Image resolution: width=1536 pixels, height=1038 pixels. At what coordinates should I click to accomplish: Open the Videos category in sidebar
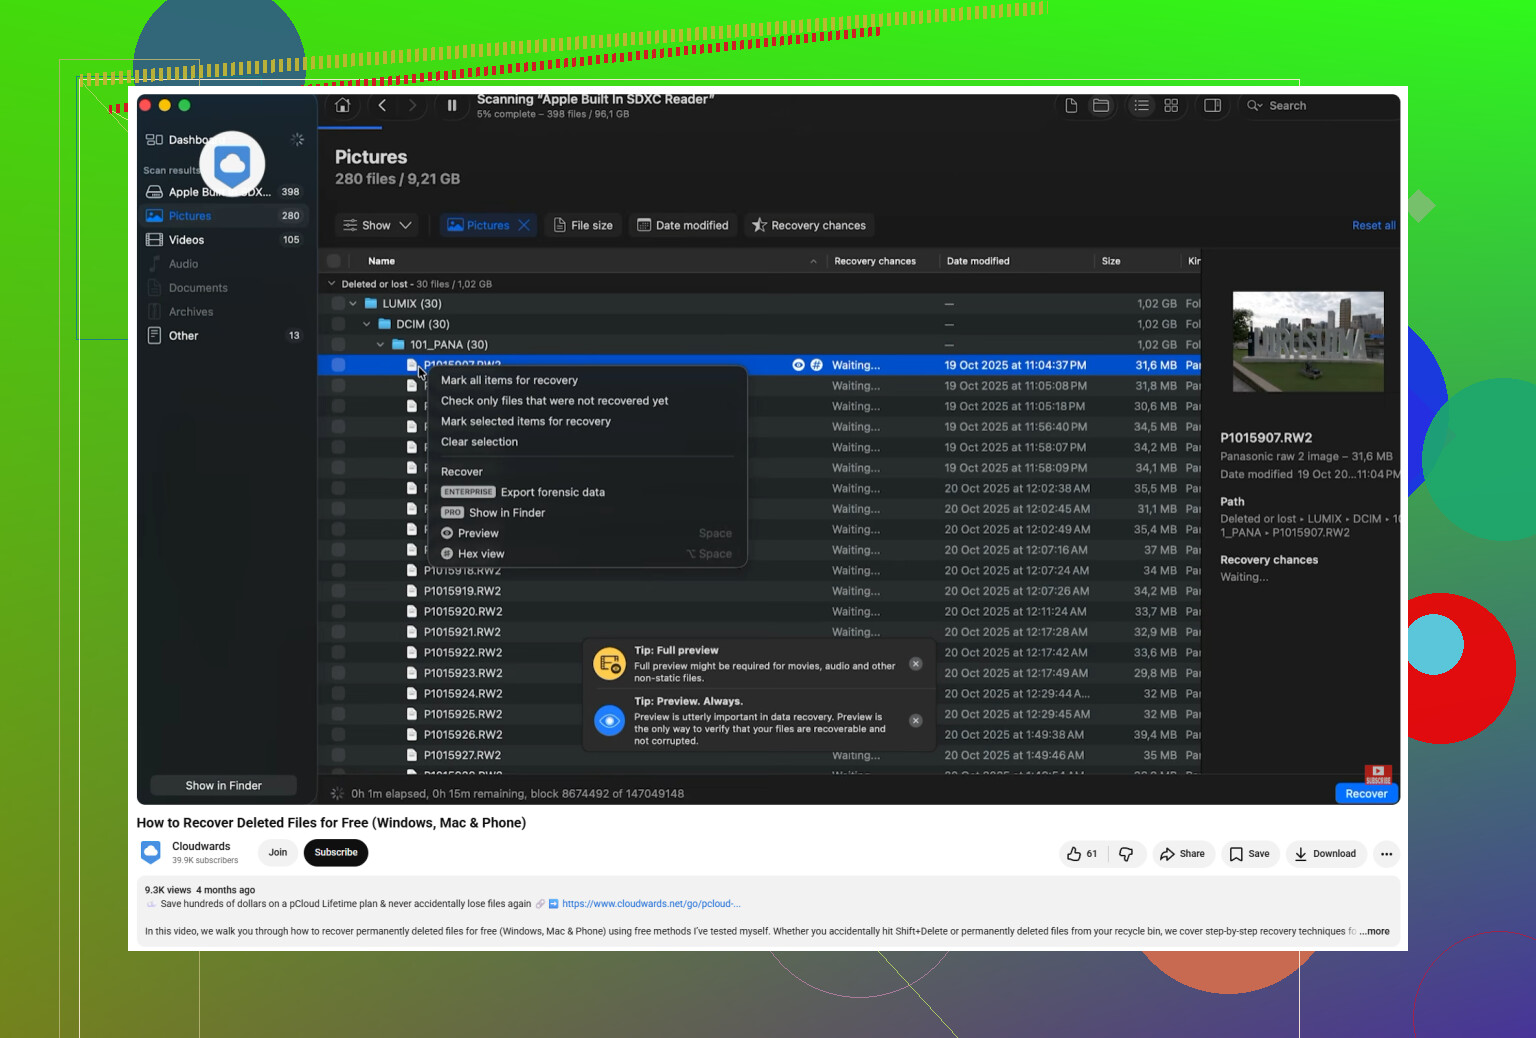(224, 239)
